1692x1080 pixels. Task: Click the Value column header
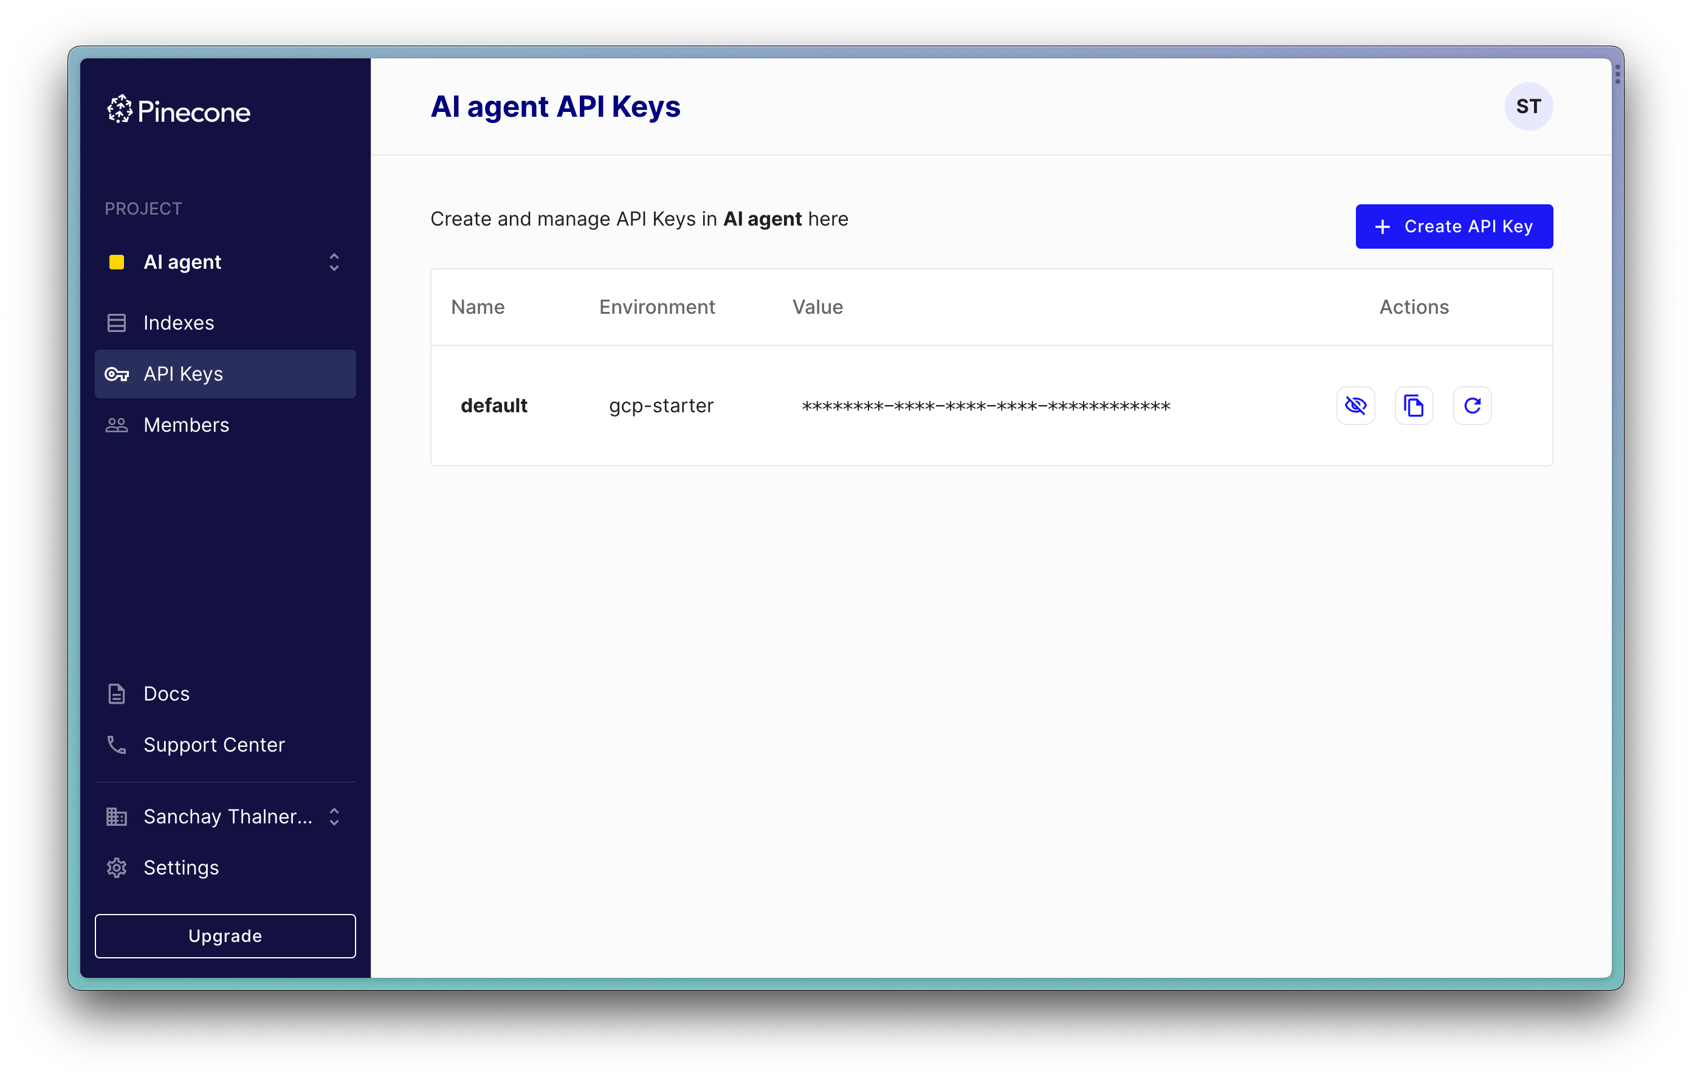tap(818, 307)
